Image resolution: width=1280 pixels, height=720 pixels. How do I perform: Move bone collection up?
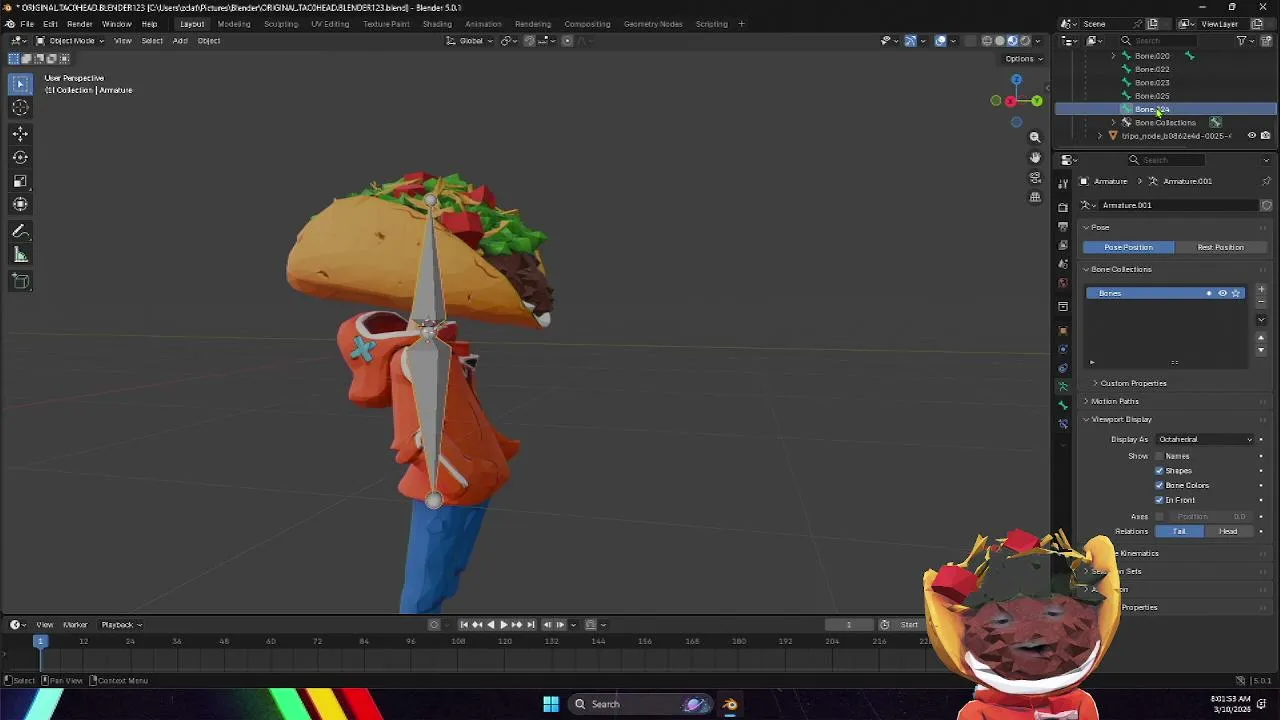coord(1261,338)
